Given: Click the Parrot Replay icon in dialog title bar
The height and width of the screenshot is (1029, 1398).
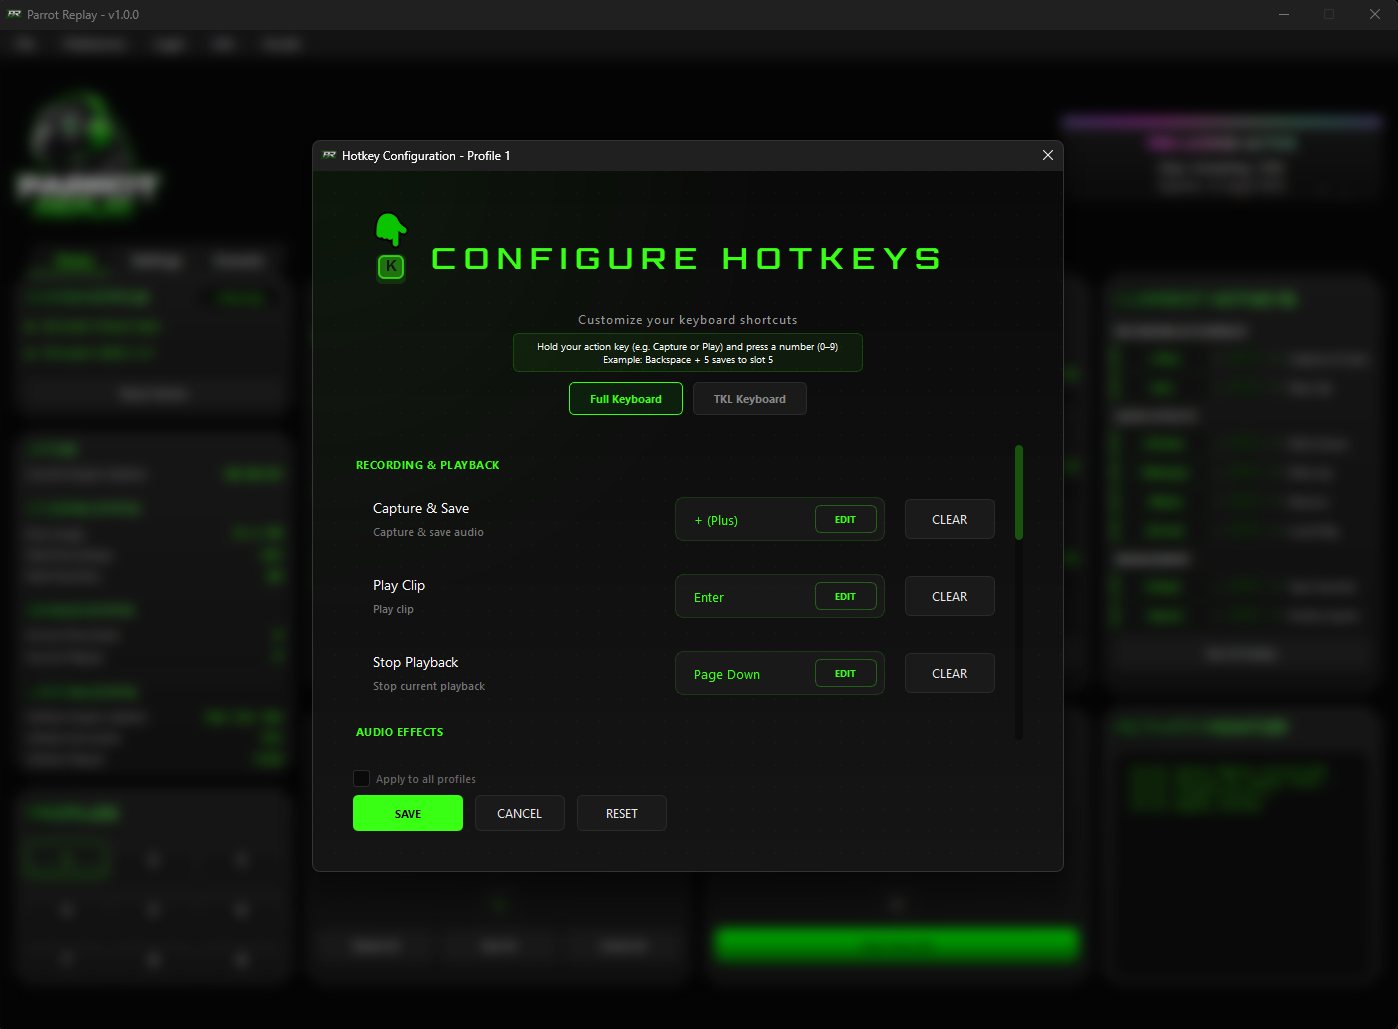Looking at the screenshot, I should [x=330, y=156].
